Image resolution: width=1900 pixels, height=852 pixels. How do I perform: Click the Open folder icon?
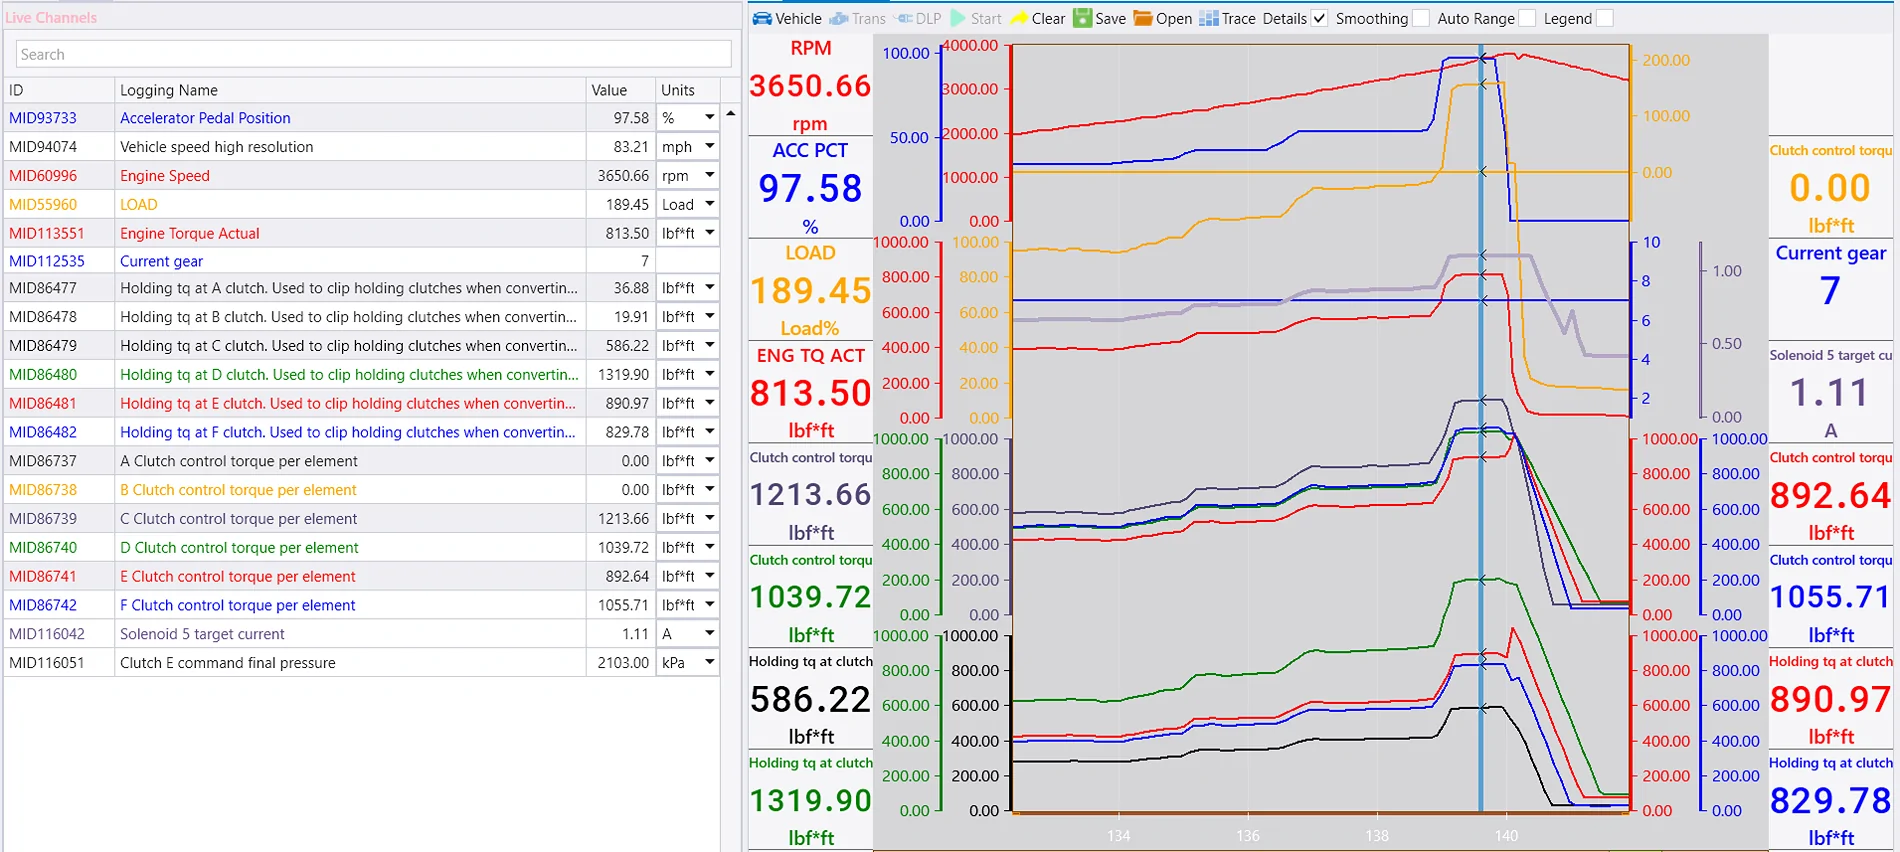pyautogui.click(x=1143, y=18)
